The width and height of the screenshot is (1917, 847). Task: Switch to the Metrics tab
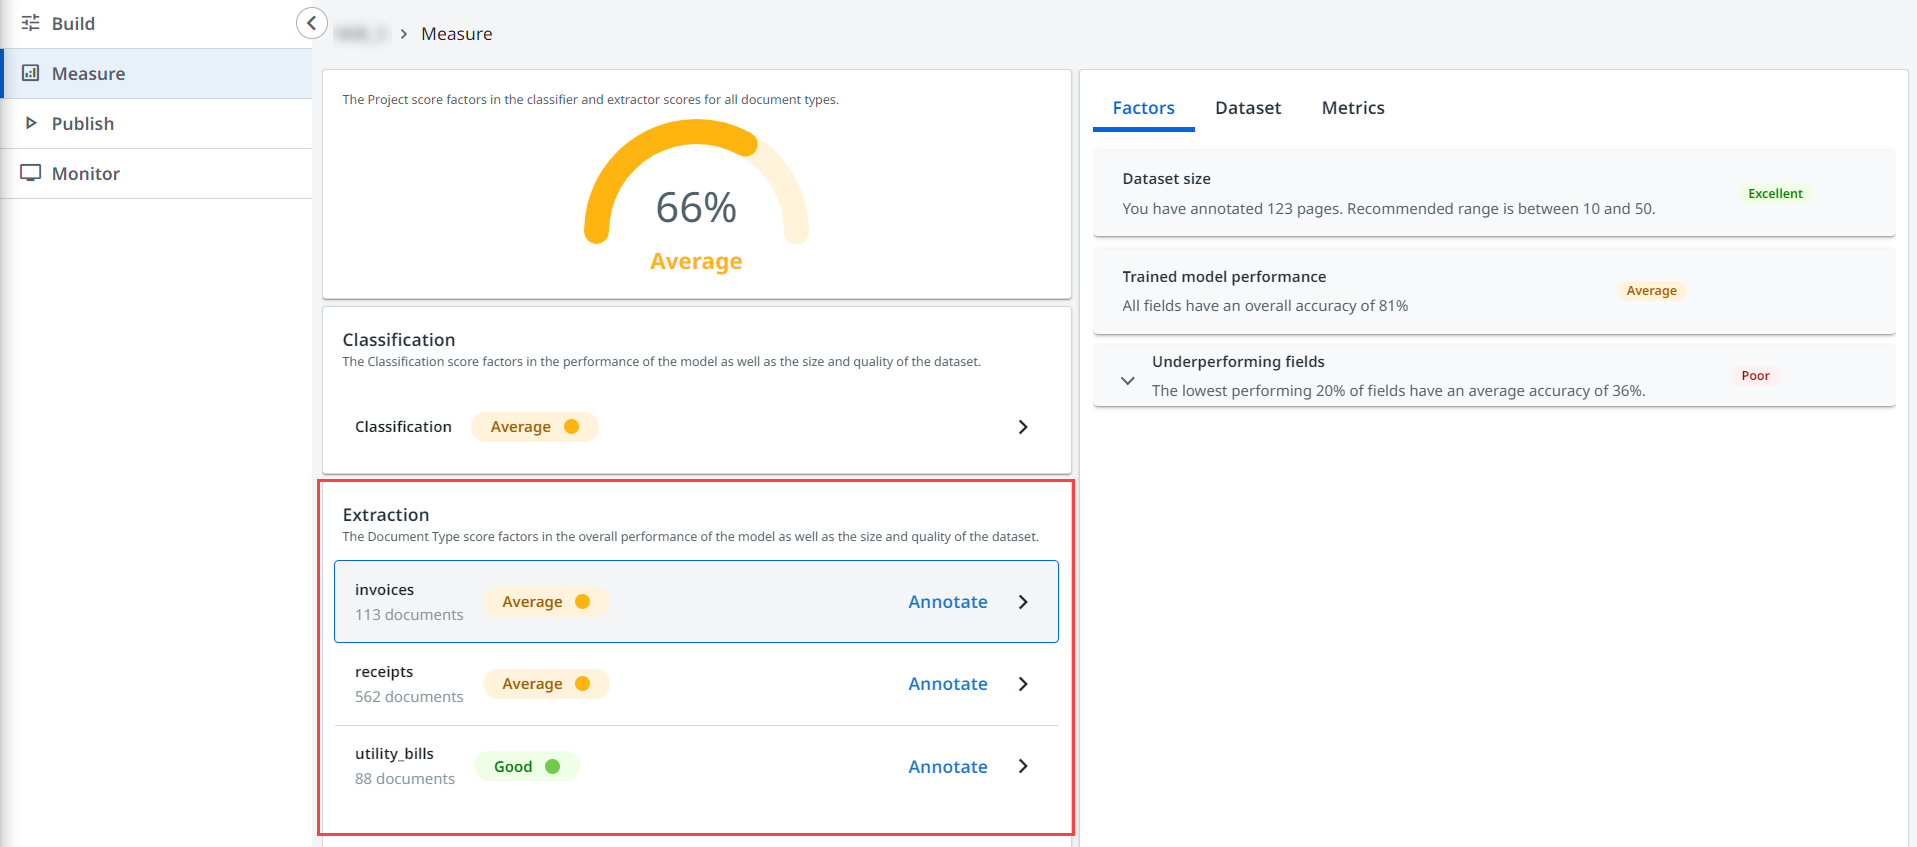click(x=1352, y=108)
